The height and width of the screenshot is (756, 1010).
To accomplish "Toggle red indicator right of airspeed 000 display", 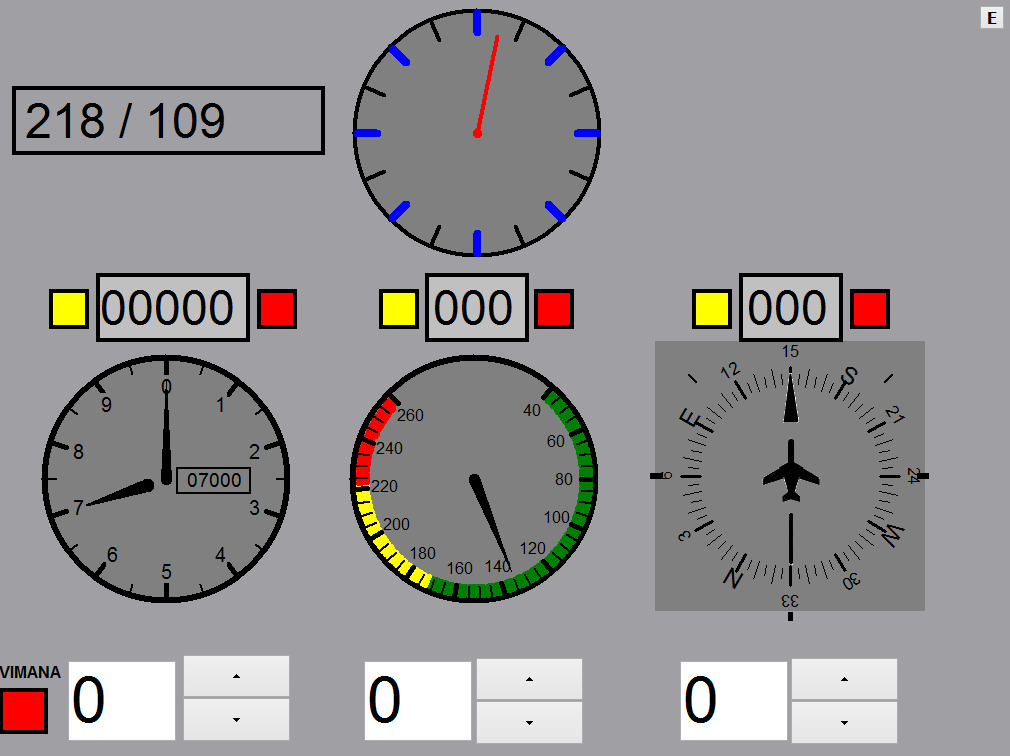I will (553, 309).
